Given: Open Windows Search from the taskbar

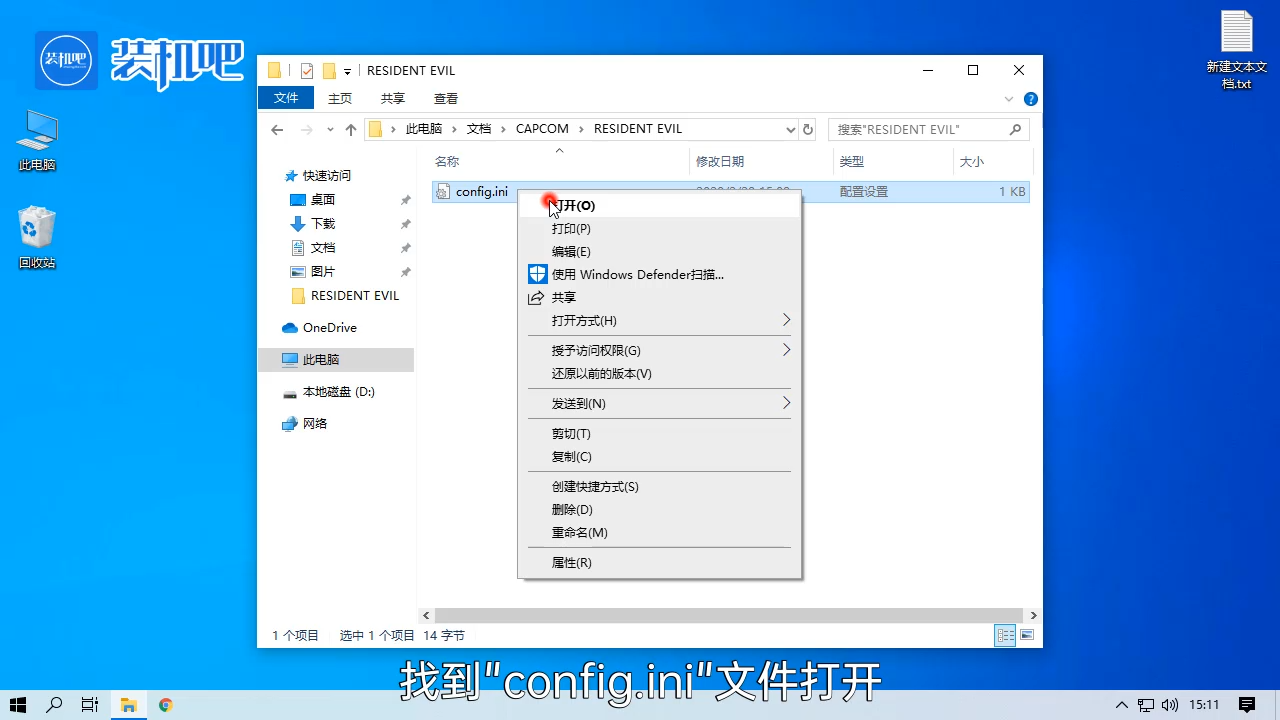Looking at the screenshot, I should [x=54, y=705].
